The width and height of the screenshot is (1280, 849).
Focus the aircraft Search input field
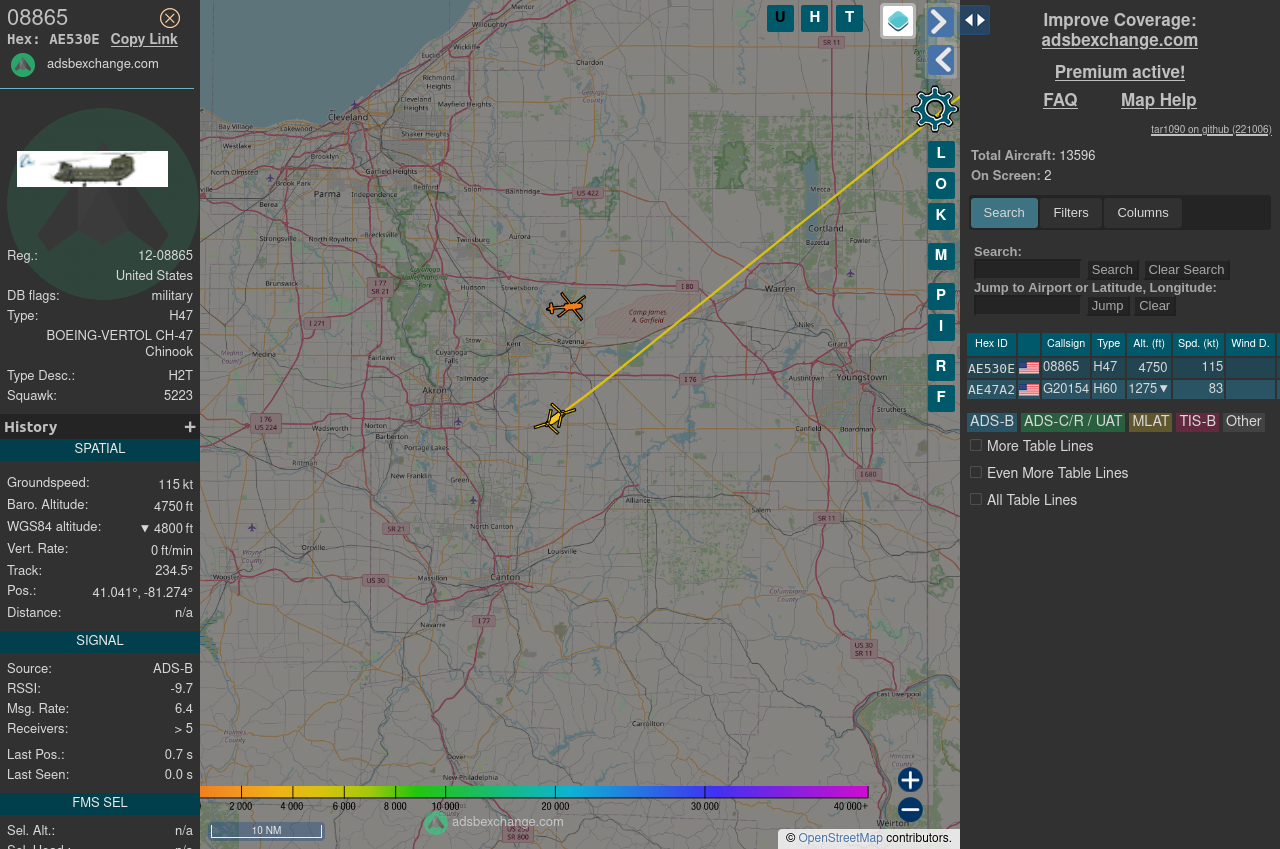tap(1027, 269)
